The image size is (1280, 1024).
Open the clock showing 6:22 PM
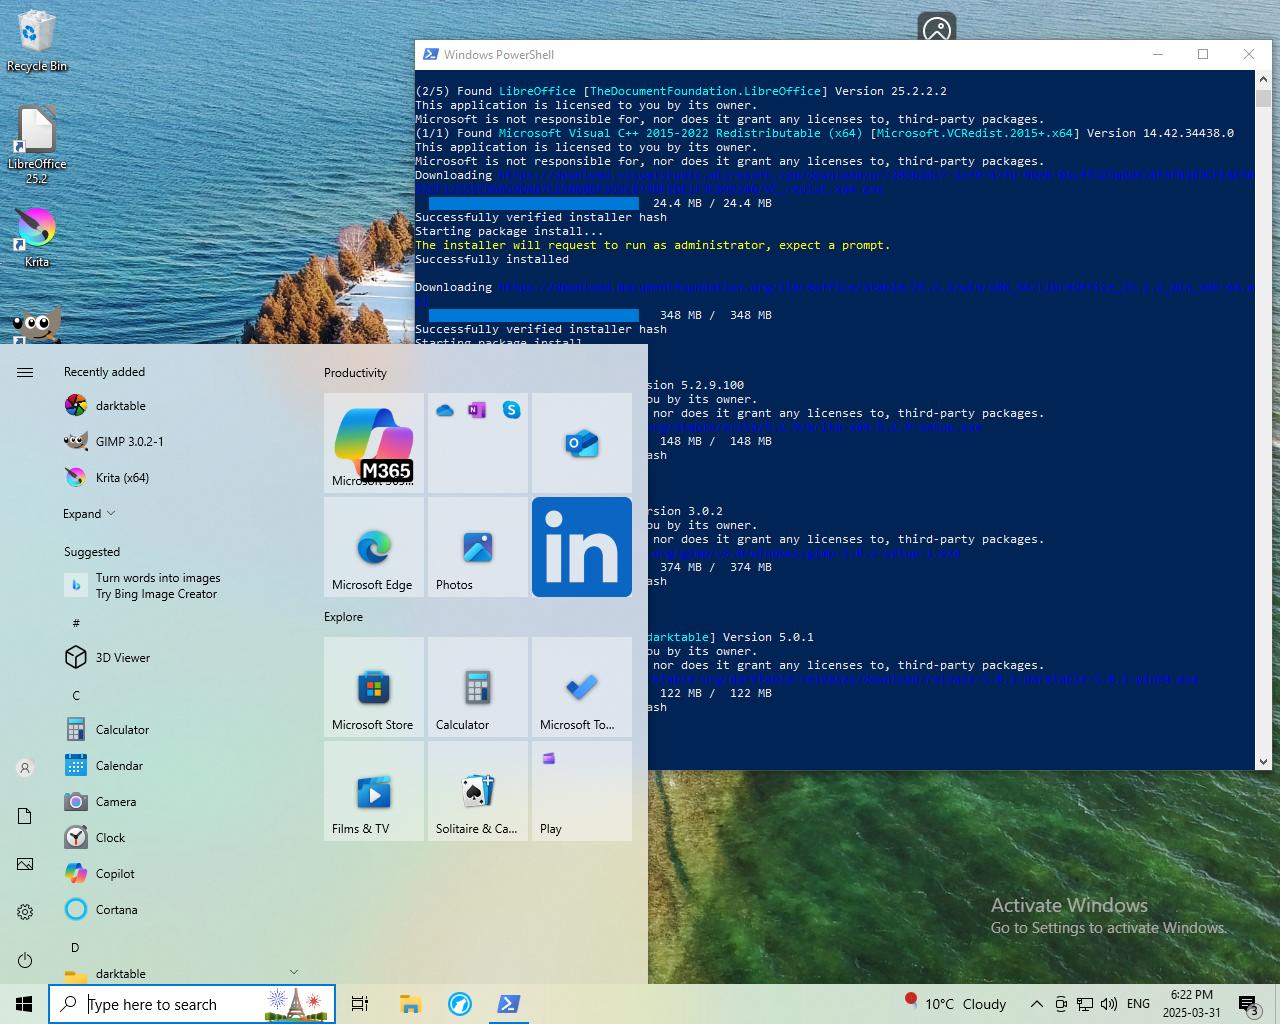click(1191, 1004)
